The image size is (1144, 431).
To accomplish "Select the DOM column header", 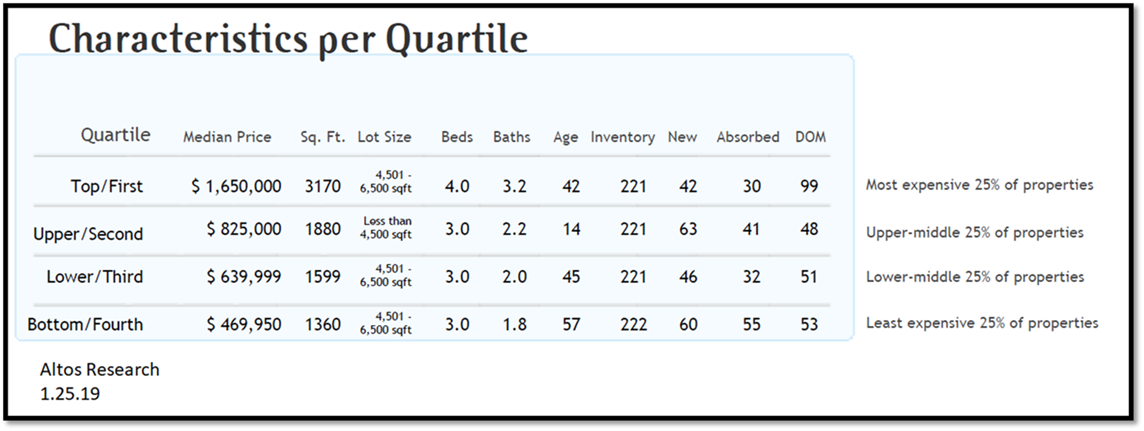I will click(x=810, y=137).
